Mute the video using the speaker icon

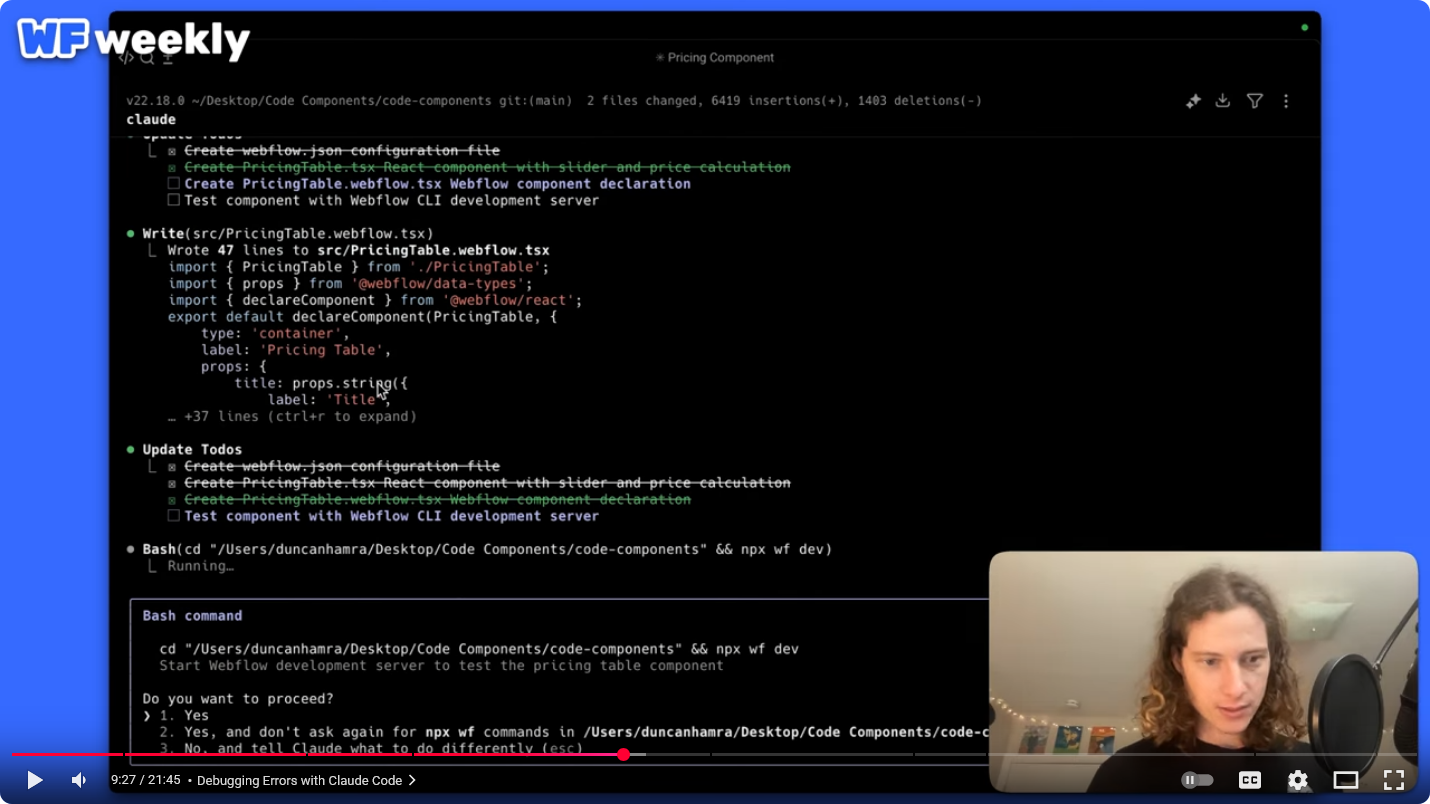[79, 780]
